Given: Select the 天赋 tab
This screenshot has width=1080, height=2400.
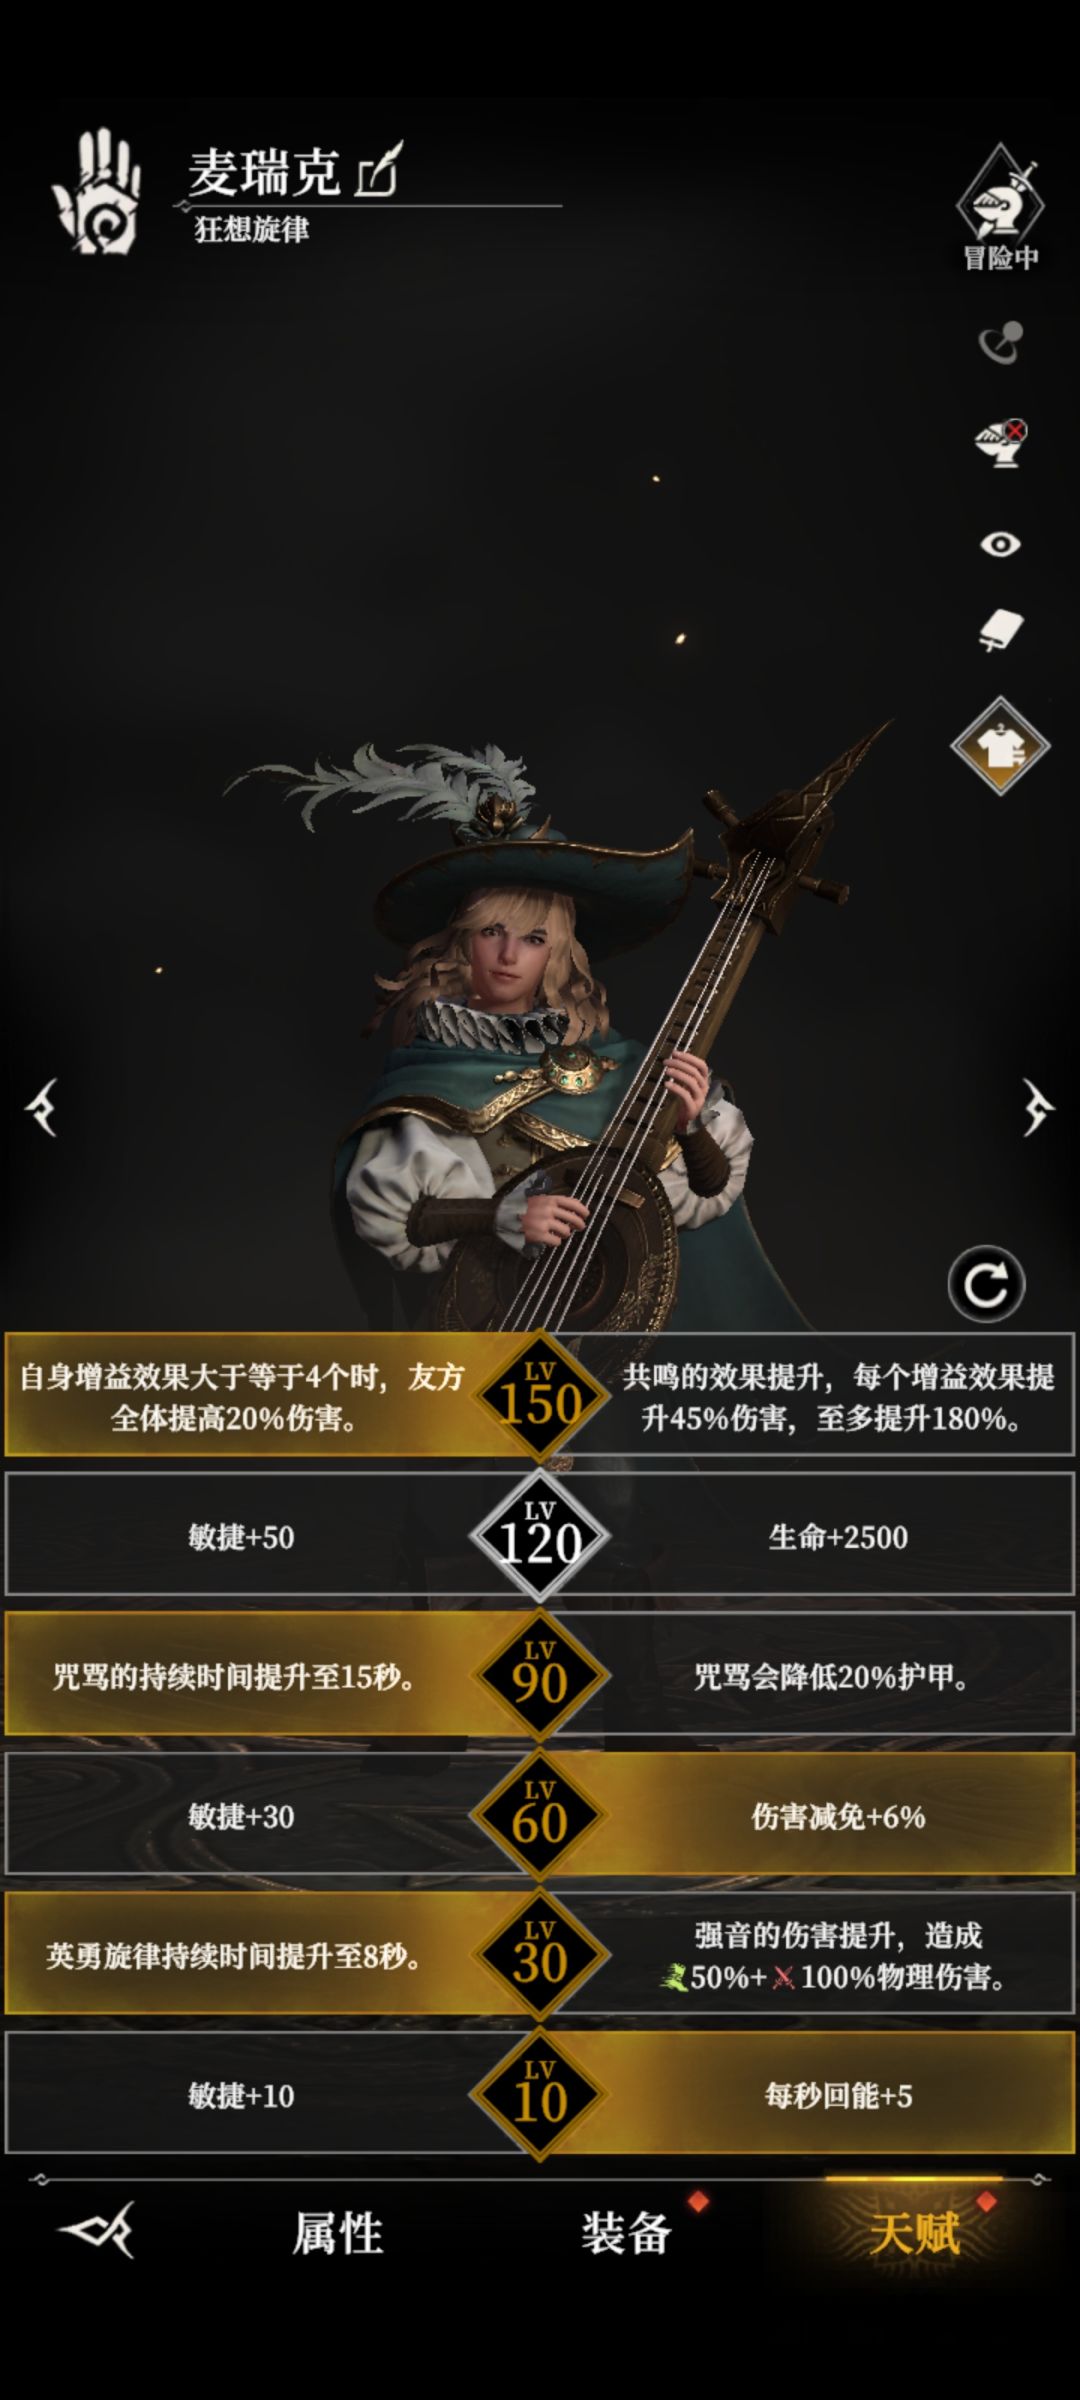Looking at the screenshot, I should click(x=914, y=2233).
